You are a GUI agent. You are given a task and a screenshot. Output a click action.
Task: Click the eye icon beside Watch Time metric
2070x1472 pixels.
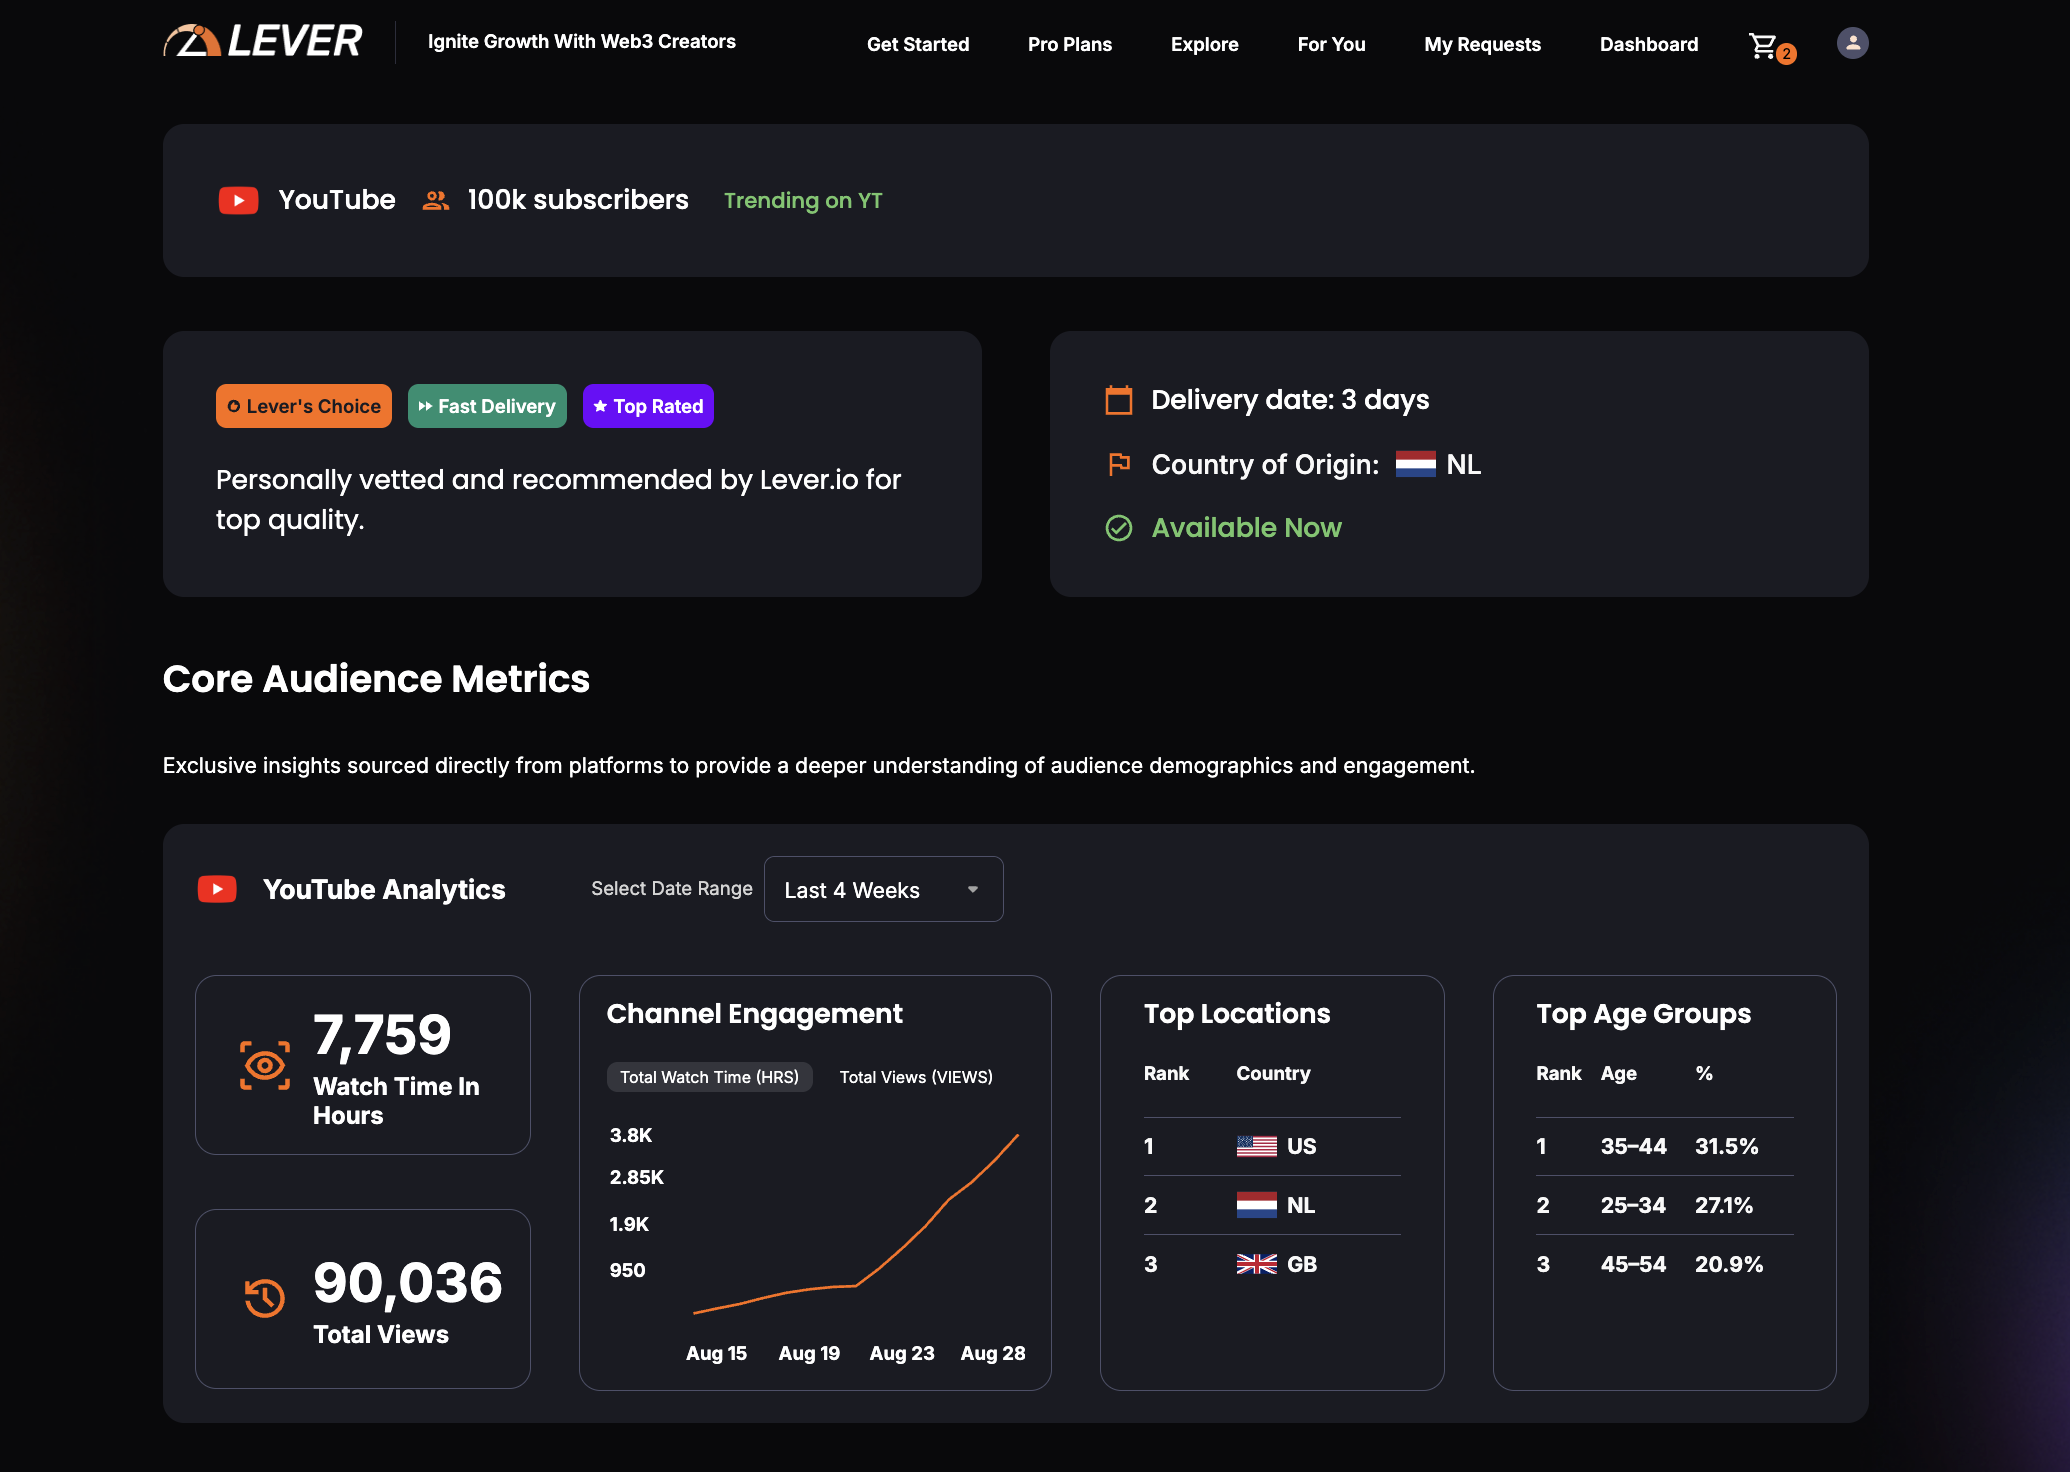[263, 1066]
